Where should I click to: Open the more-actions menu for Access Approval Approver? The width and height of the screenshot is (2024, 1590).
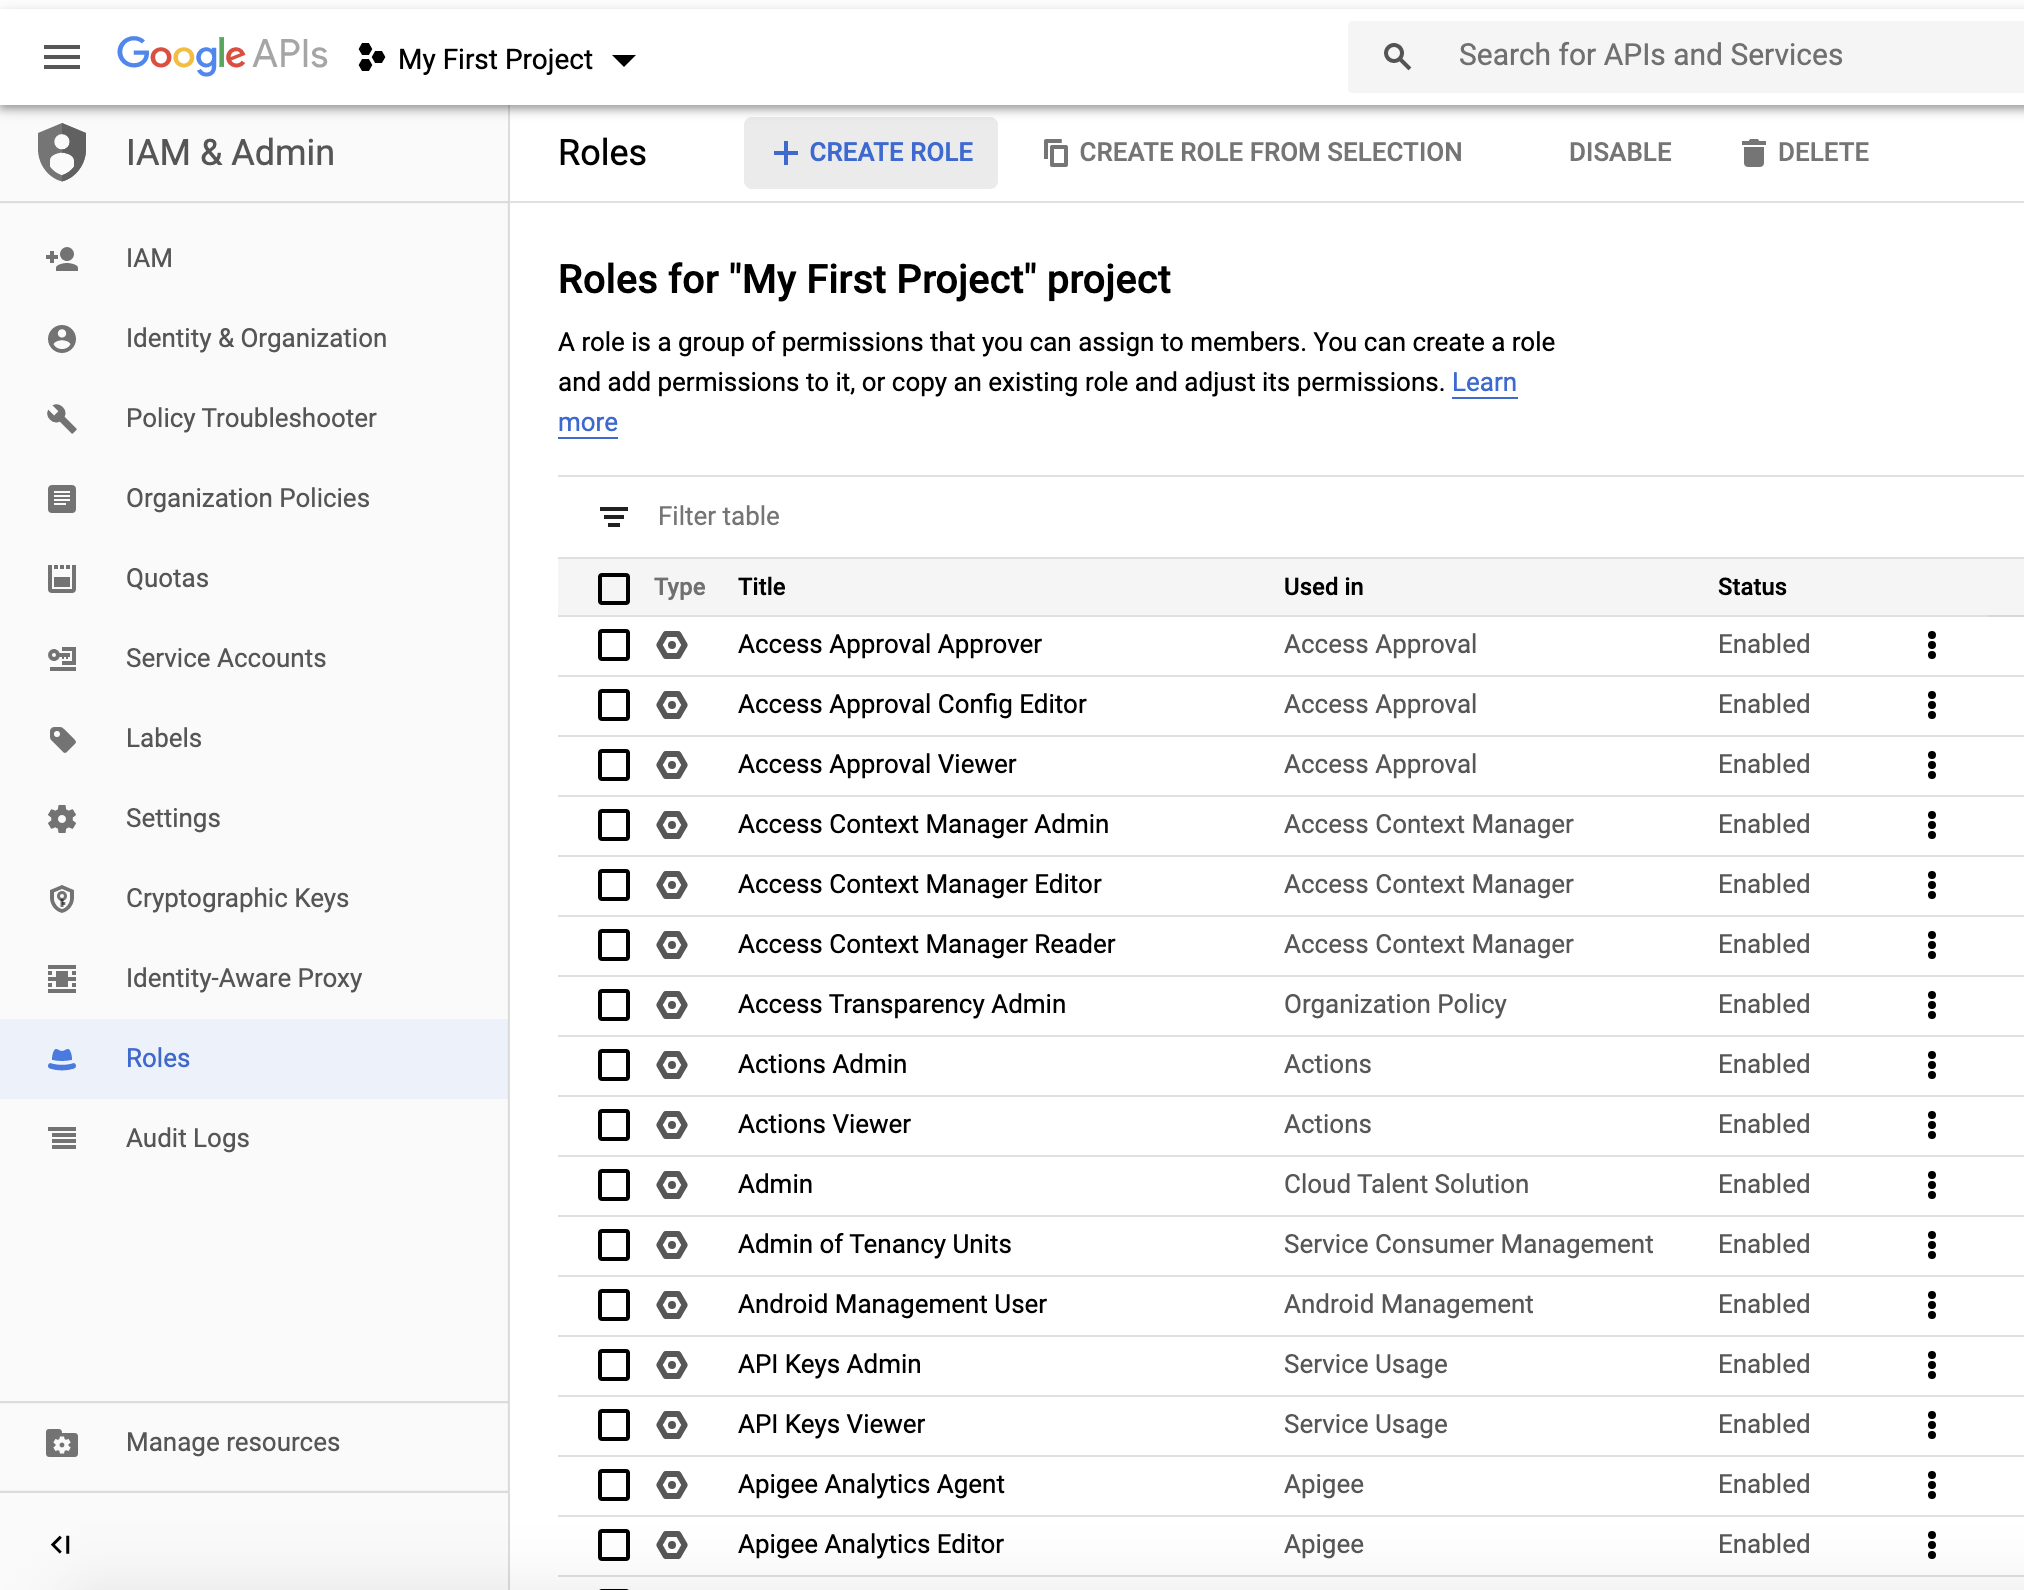tap(1932, 645)
